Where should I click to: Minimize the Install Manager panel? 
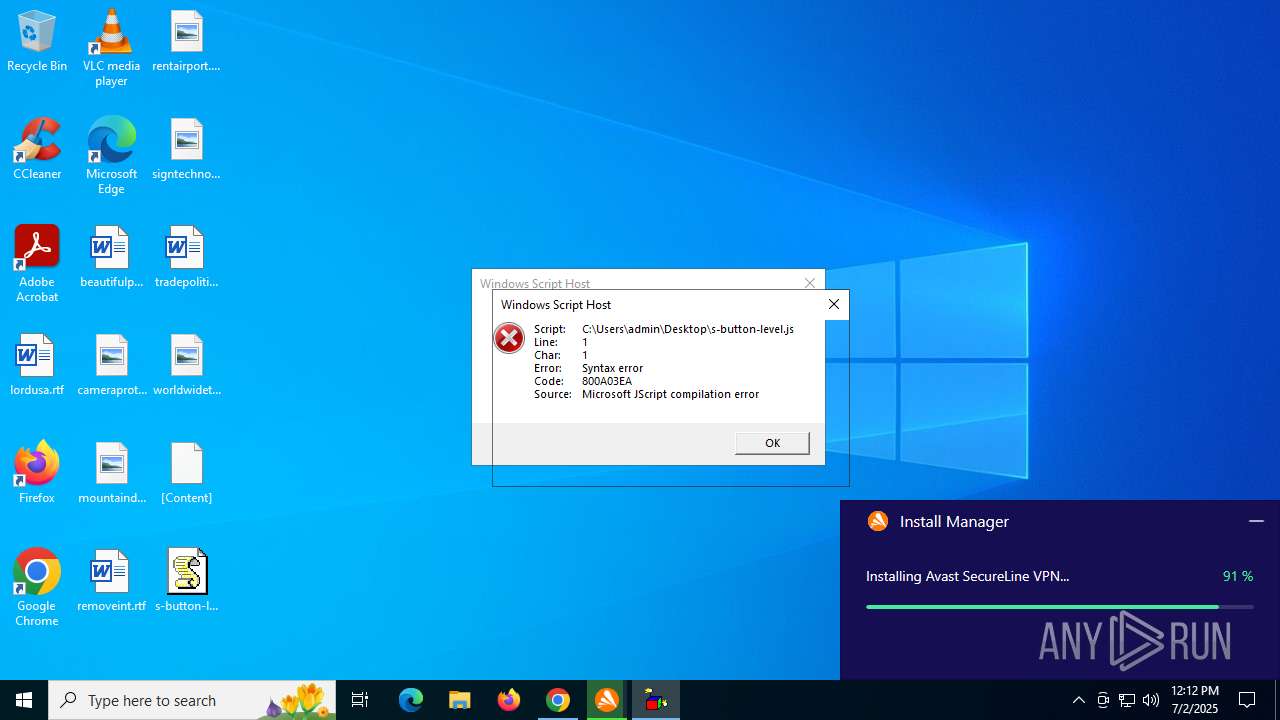pyautogui.click(x=1256, y=521)
